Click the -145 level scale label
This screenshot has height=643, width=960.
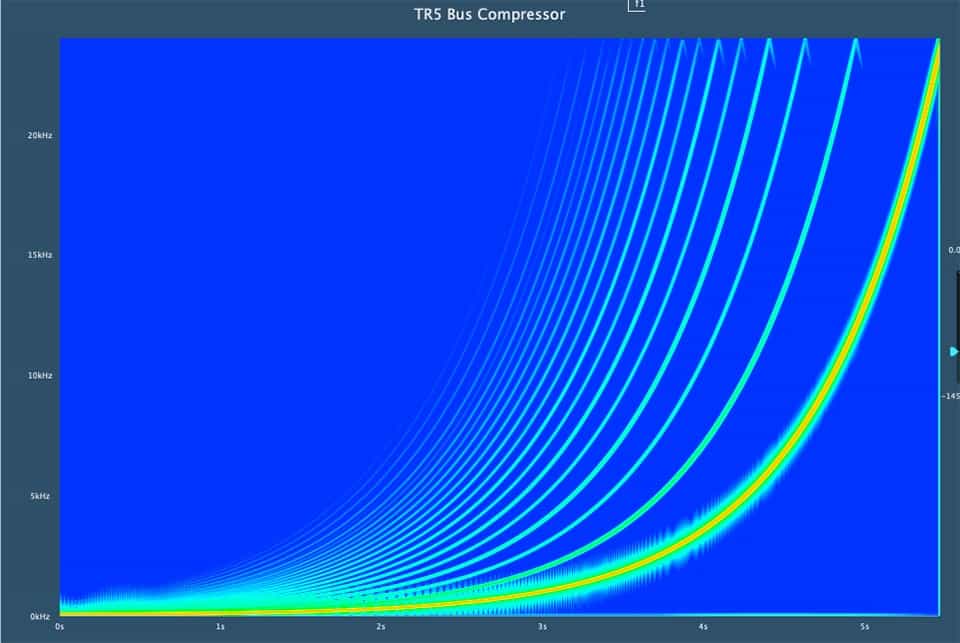coord(951,396)
